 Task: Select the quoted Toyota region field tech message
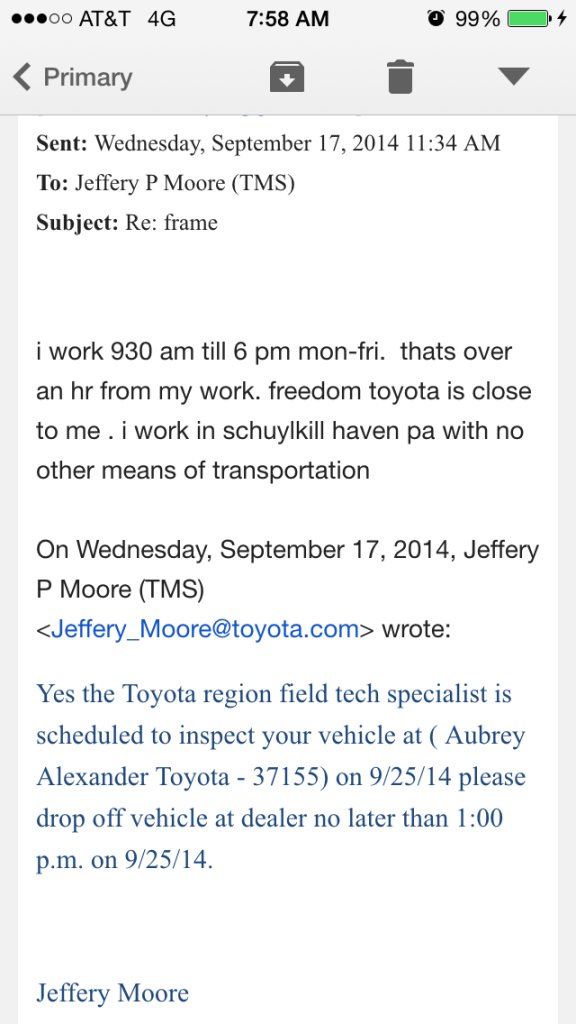tap(281, 777)
